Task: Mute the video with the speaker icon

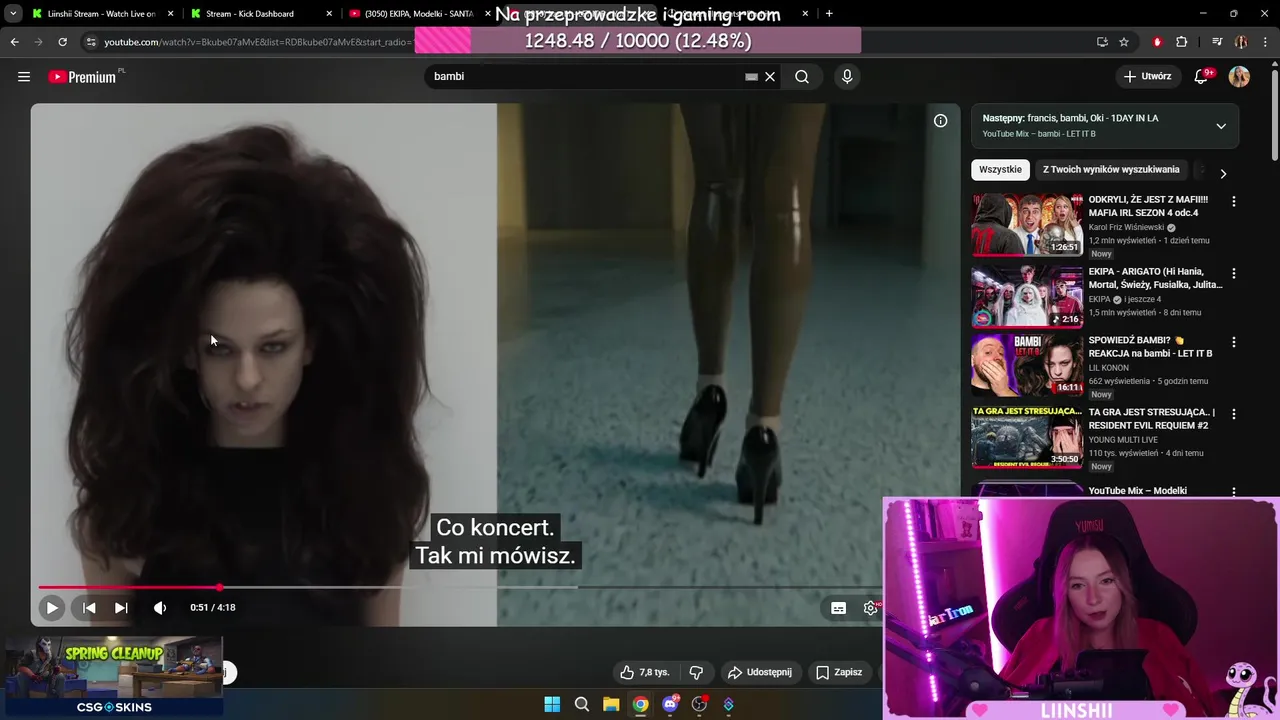Action: point(160,607)
